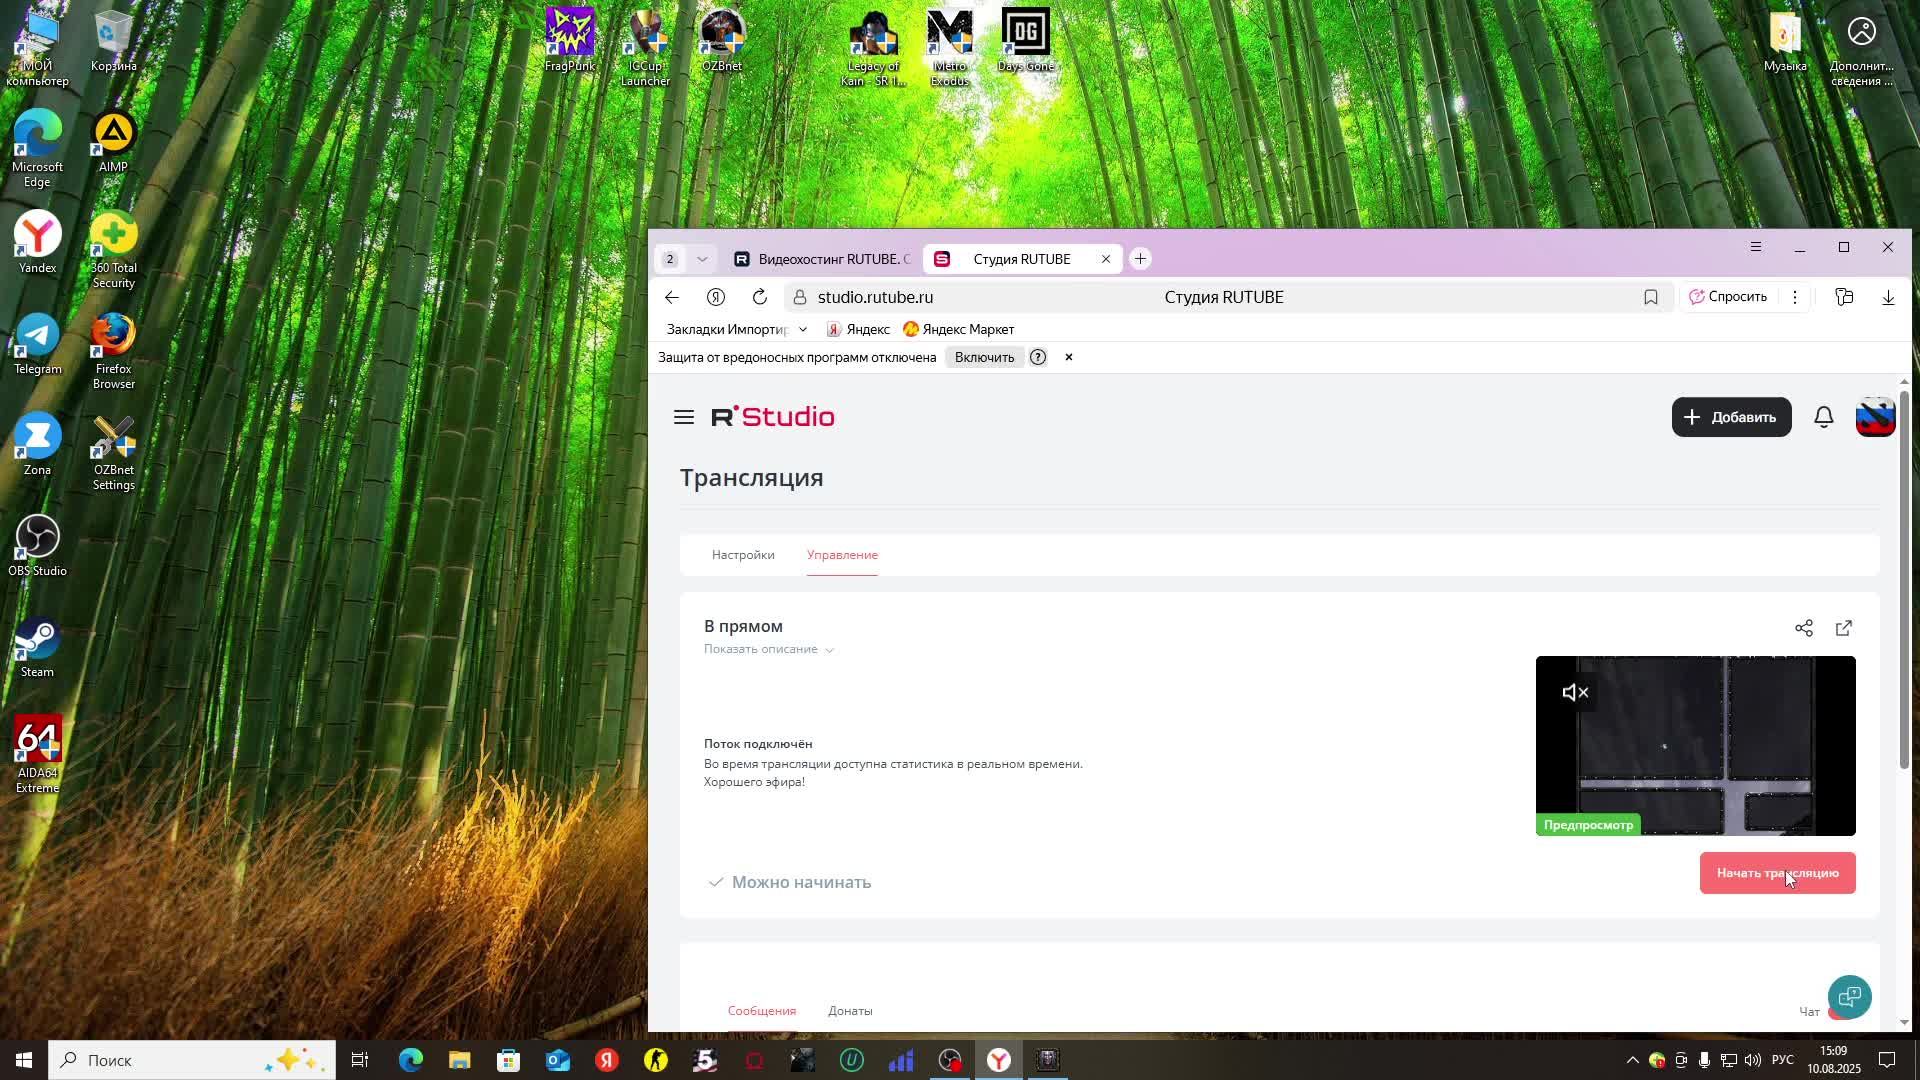Screen dimensions: 1920x1080
Task: Click the notifications bell icon
Action: click(1823, 417)
